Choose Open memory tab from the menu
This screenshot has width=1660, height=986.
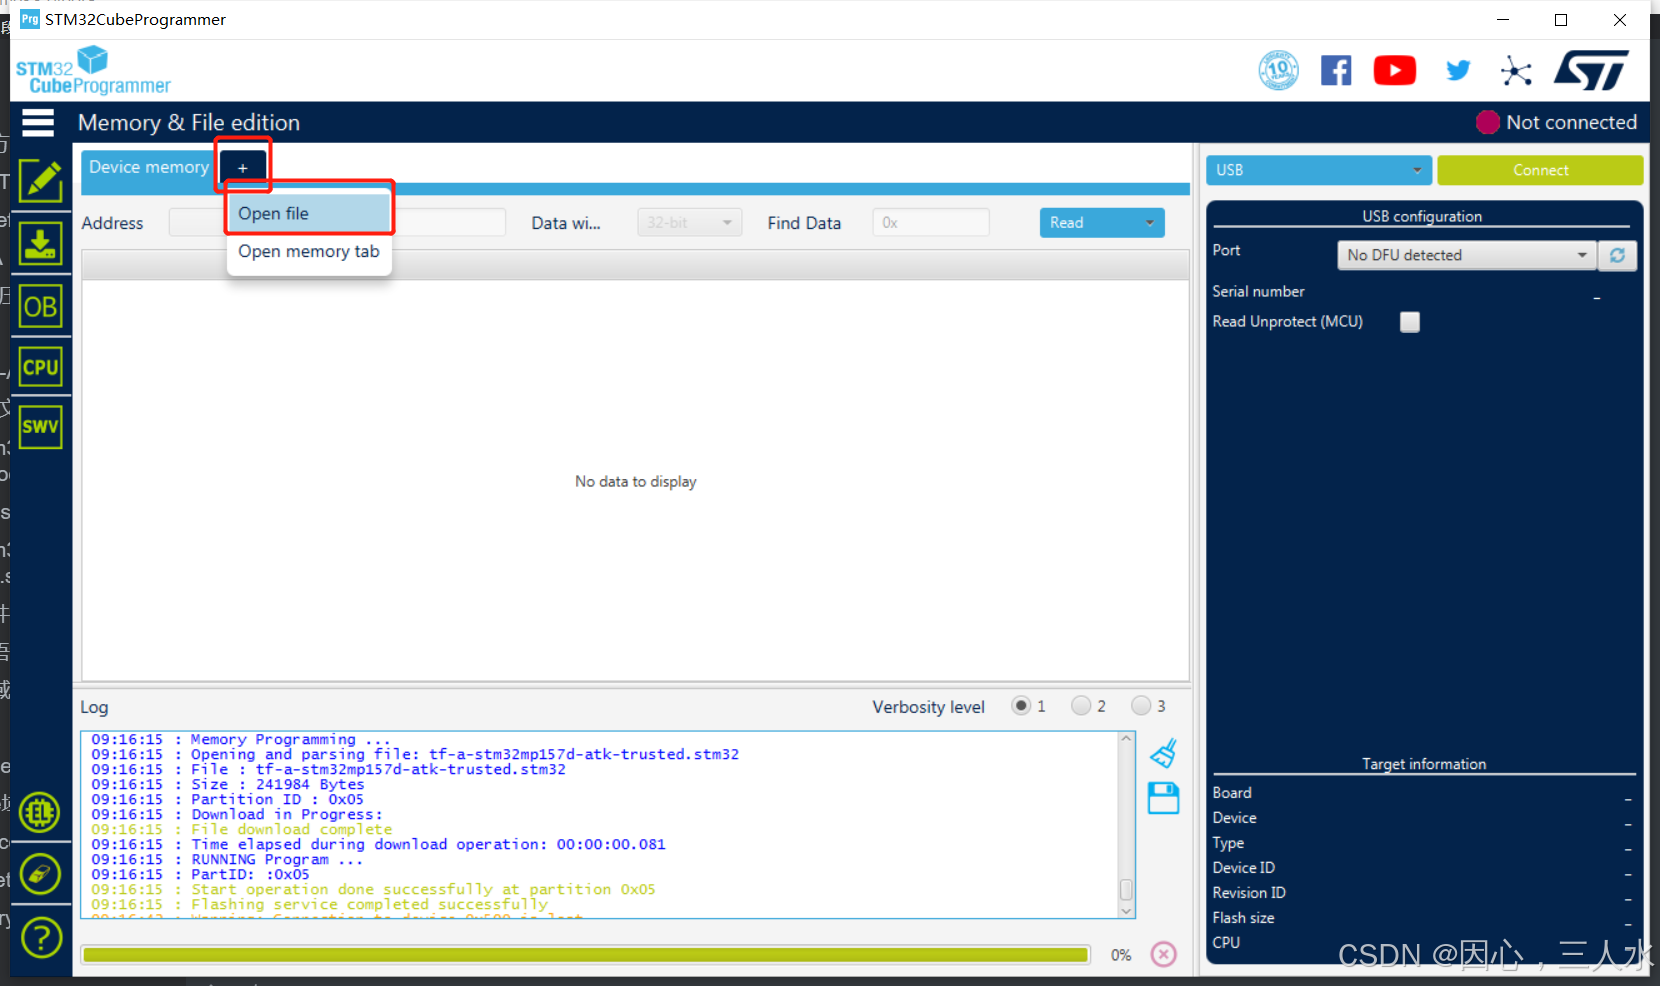309,252
